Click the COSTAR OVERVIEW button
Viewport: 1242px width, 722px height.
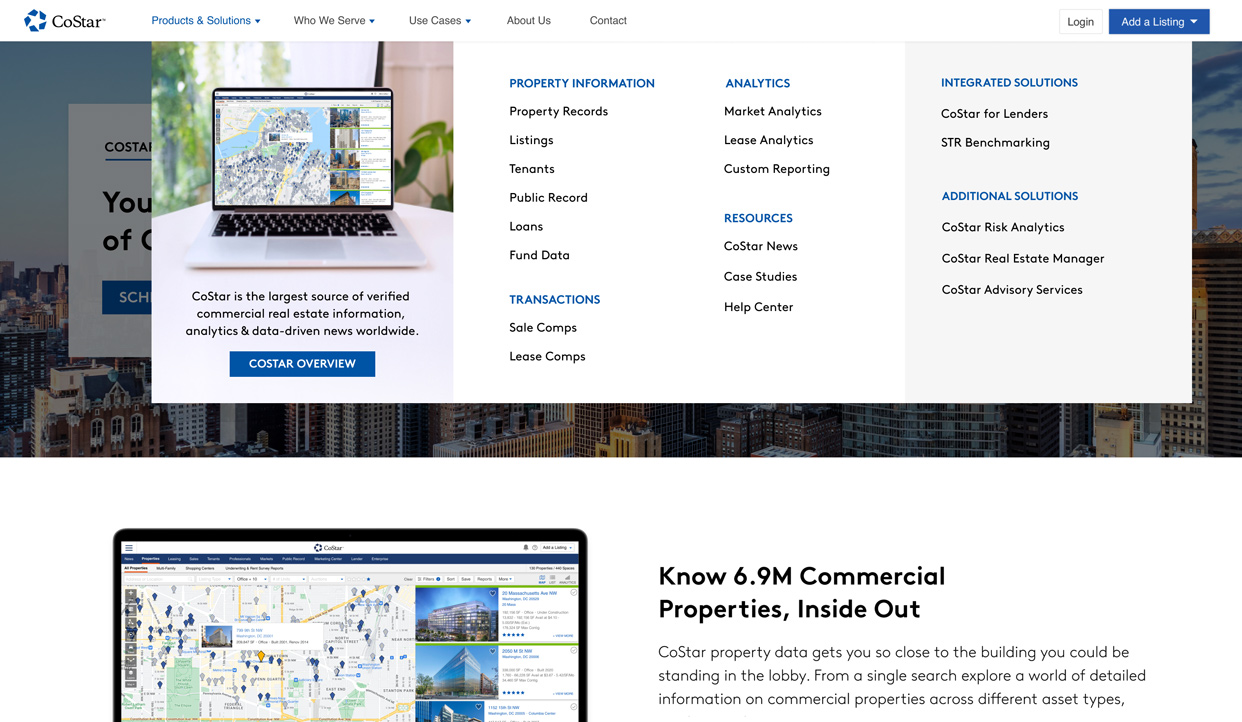click(302, 363)
